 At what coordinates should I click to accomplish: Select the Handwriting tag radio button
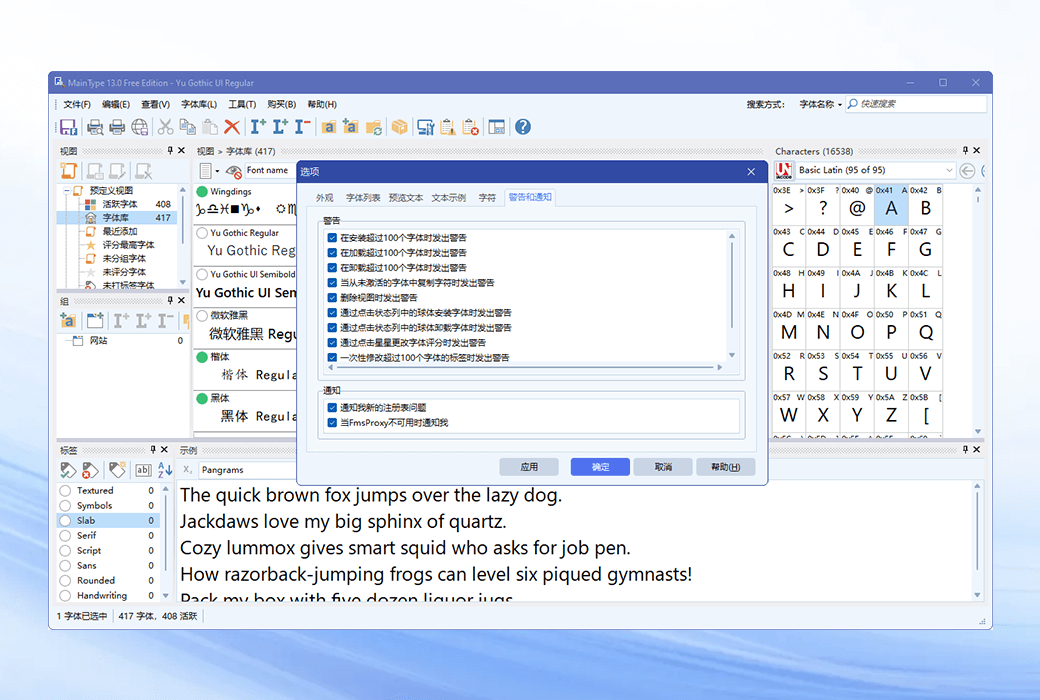pyautogui.click(x=65, y=596)
